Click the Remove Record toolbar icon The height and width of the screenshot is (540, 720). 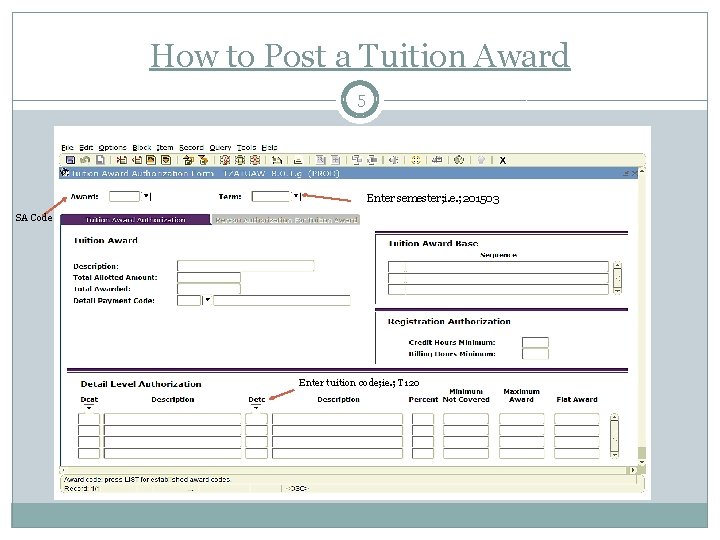[x=137, y=160]
